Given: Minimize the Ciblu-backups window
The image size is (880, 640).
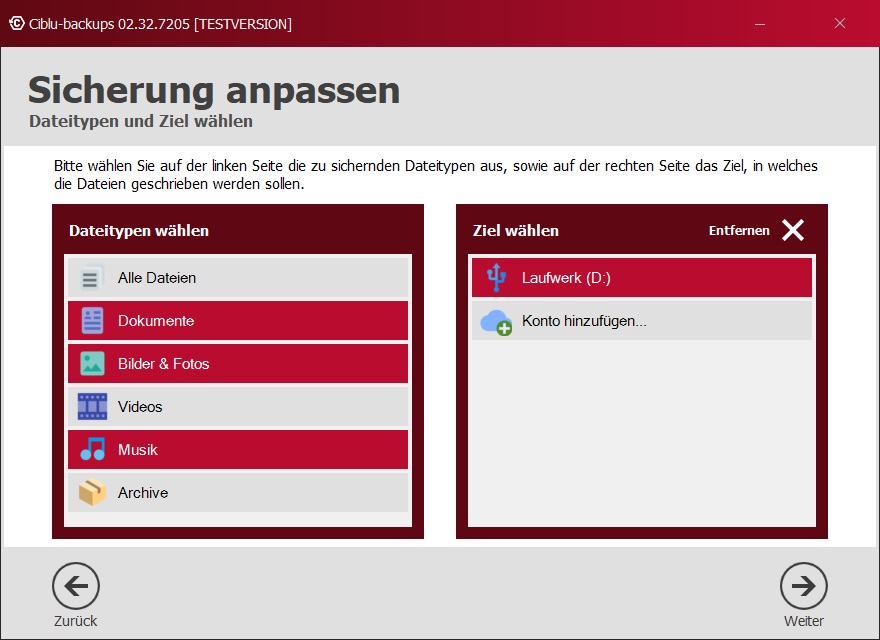Looking at the screenshot, I should tap(760, 24).
